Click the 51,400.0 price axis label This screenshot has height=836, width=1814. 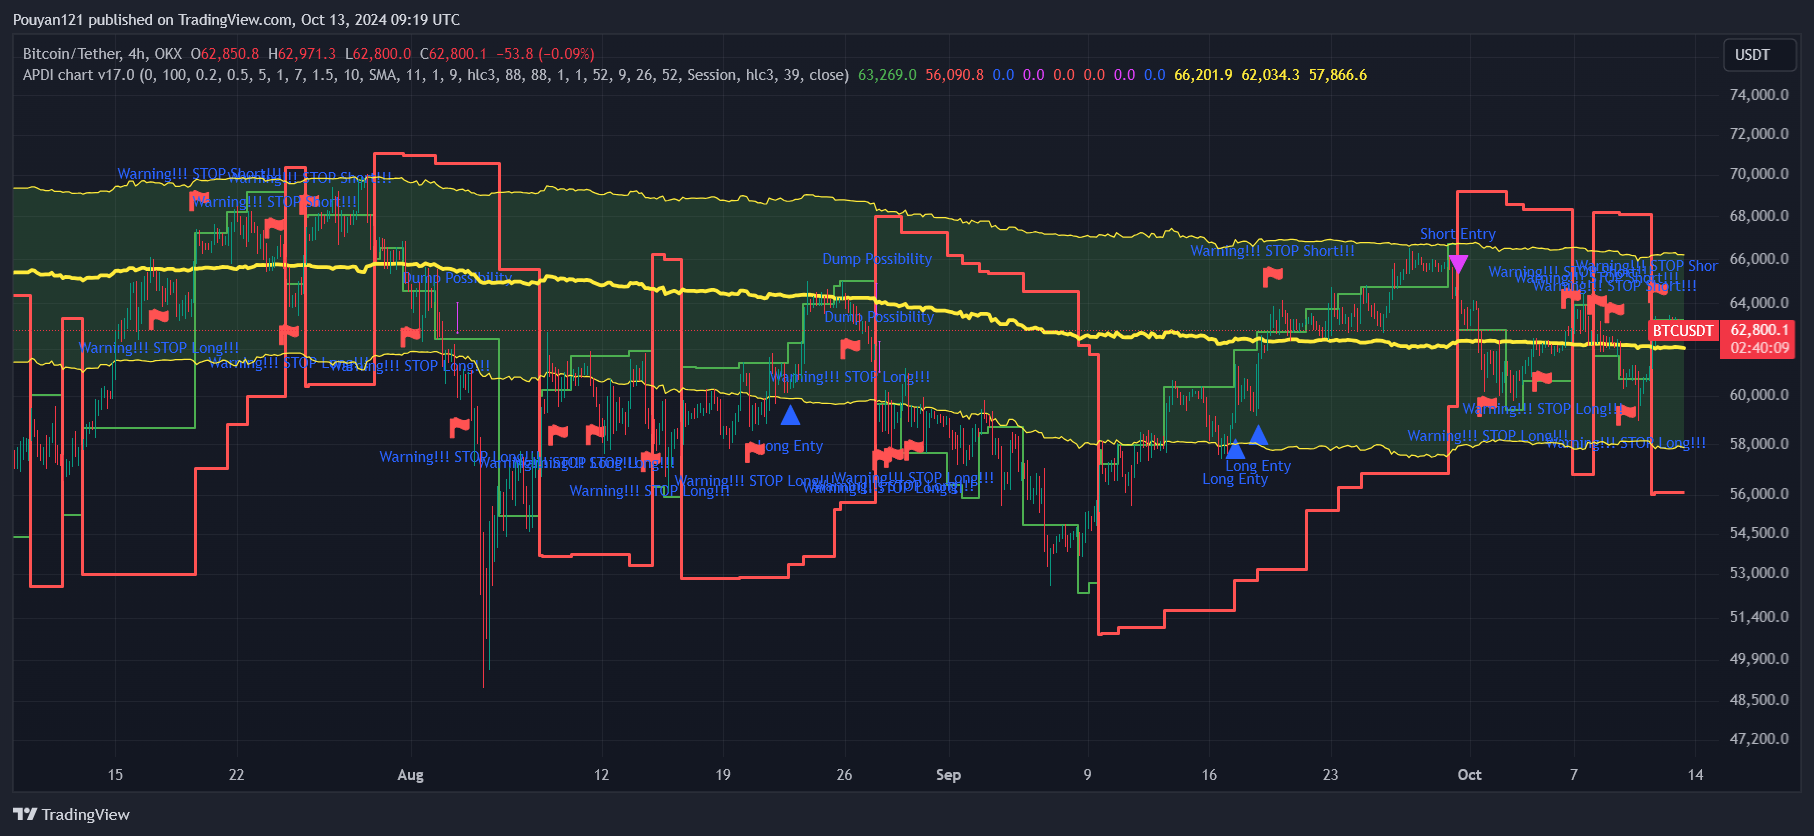click(x=1759, y=617)
